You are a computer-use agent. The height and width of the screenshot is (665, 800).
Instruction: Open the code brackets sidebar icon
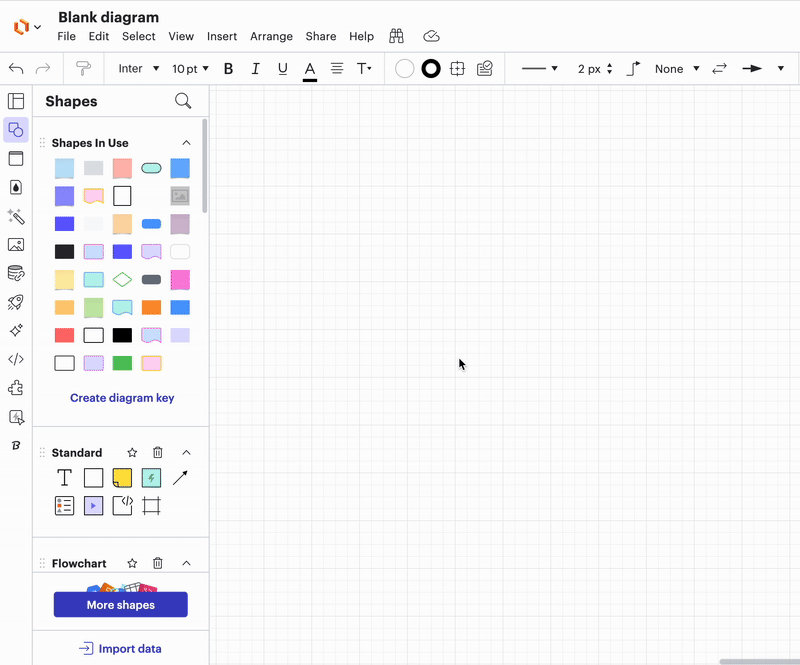(x=16, y=359)
